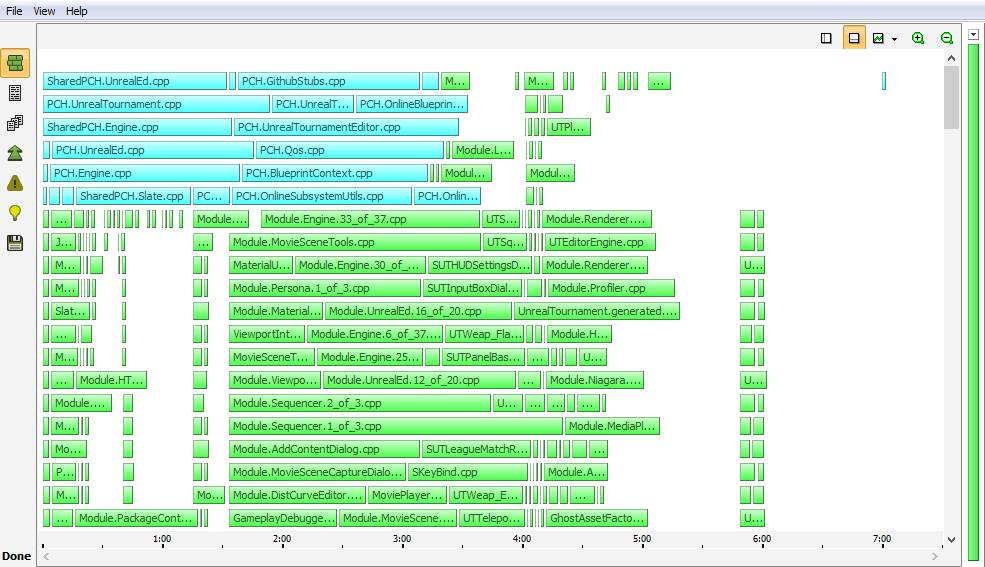This screenshot has height=567, width=985.
Task: Open the Projects view in the sidebar
Action: 15,123
